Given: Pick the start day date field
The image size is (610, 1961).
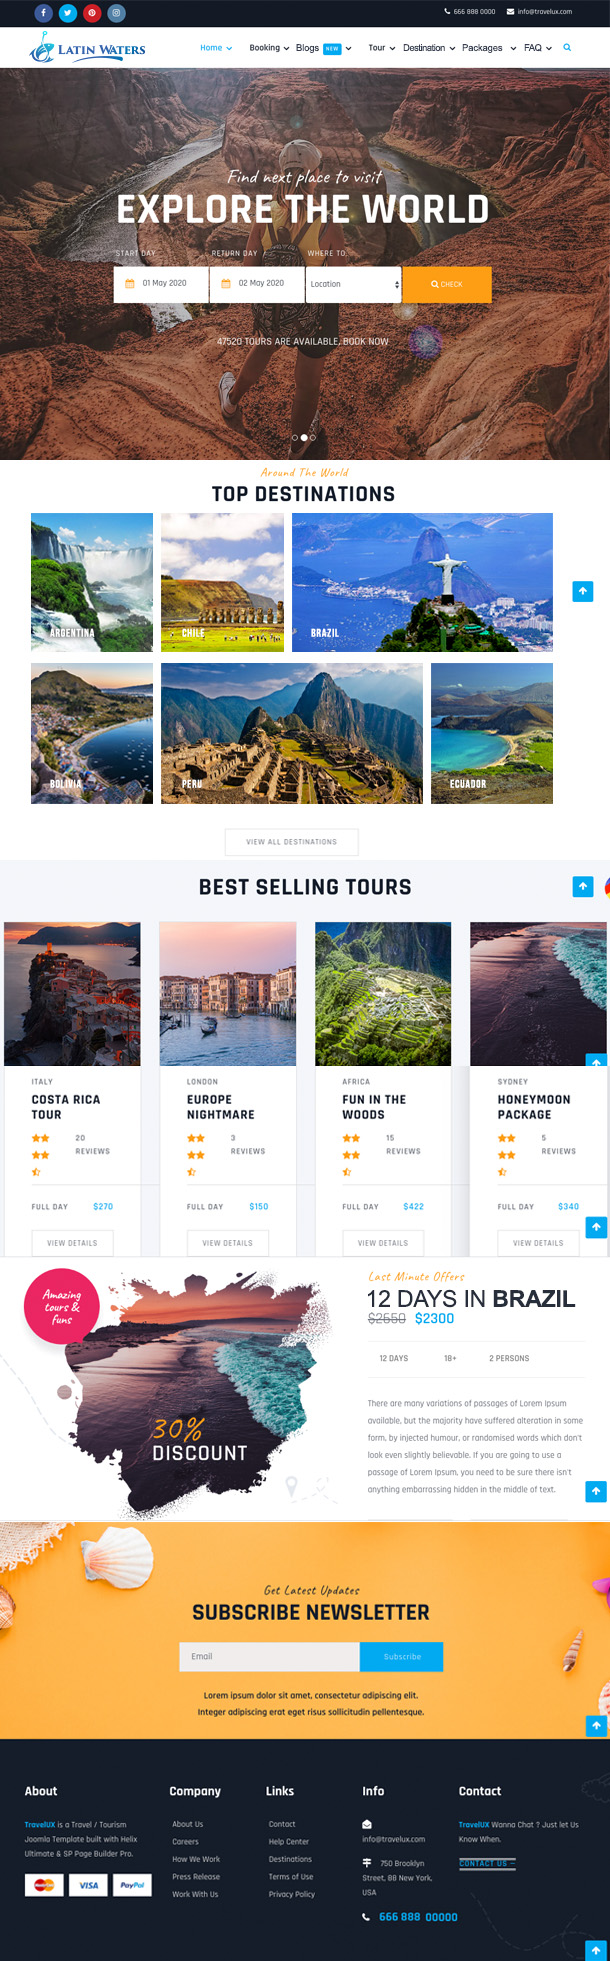Looking at the screenshot, I should click(x=161, y=284).
